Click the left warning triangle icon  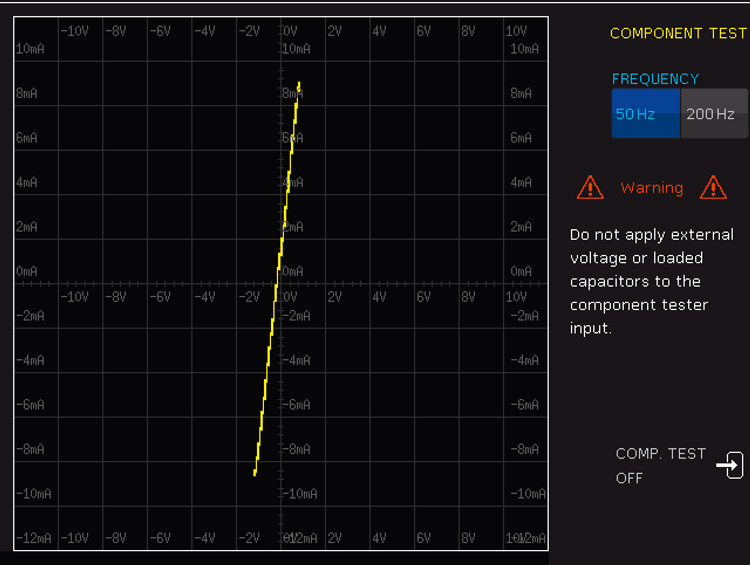pos(590,187)
